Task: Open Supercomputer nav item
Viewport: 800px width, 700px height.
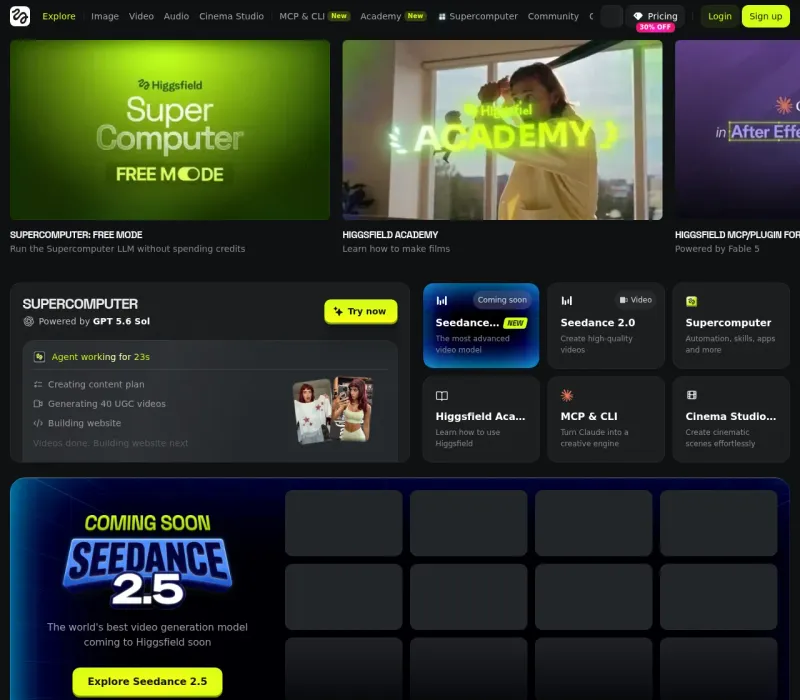Action: 478,16
